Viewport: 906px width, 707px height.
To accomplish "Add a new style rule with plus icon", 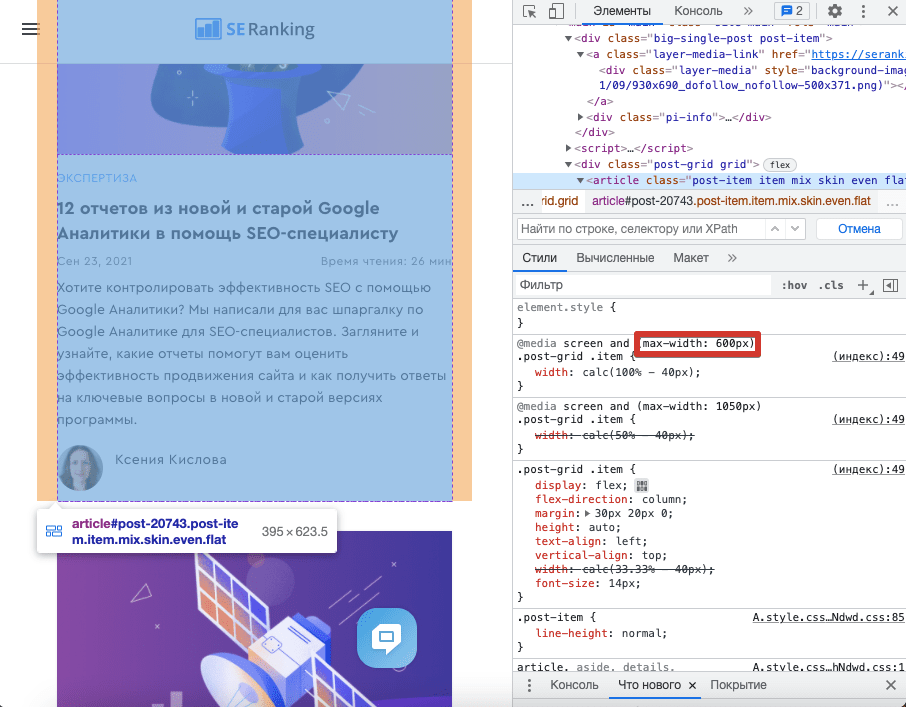I will coord(863,285).
